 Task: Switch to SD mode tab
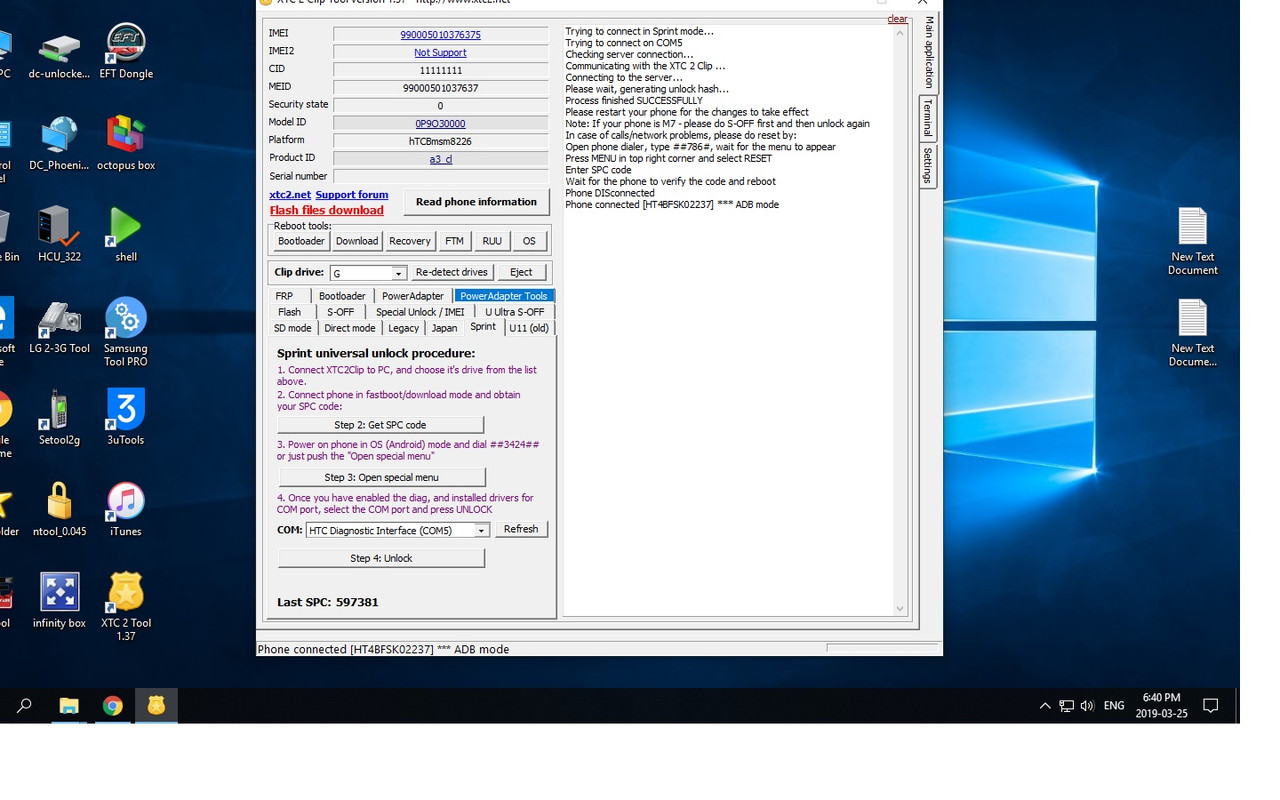tap(293, 328)
